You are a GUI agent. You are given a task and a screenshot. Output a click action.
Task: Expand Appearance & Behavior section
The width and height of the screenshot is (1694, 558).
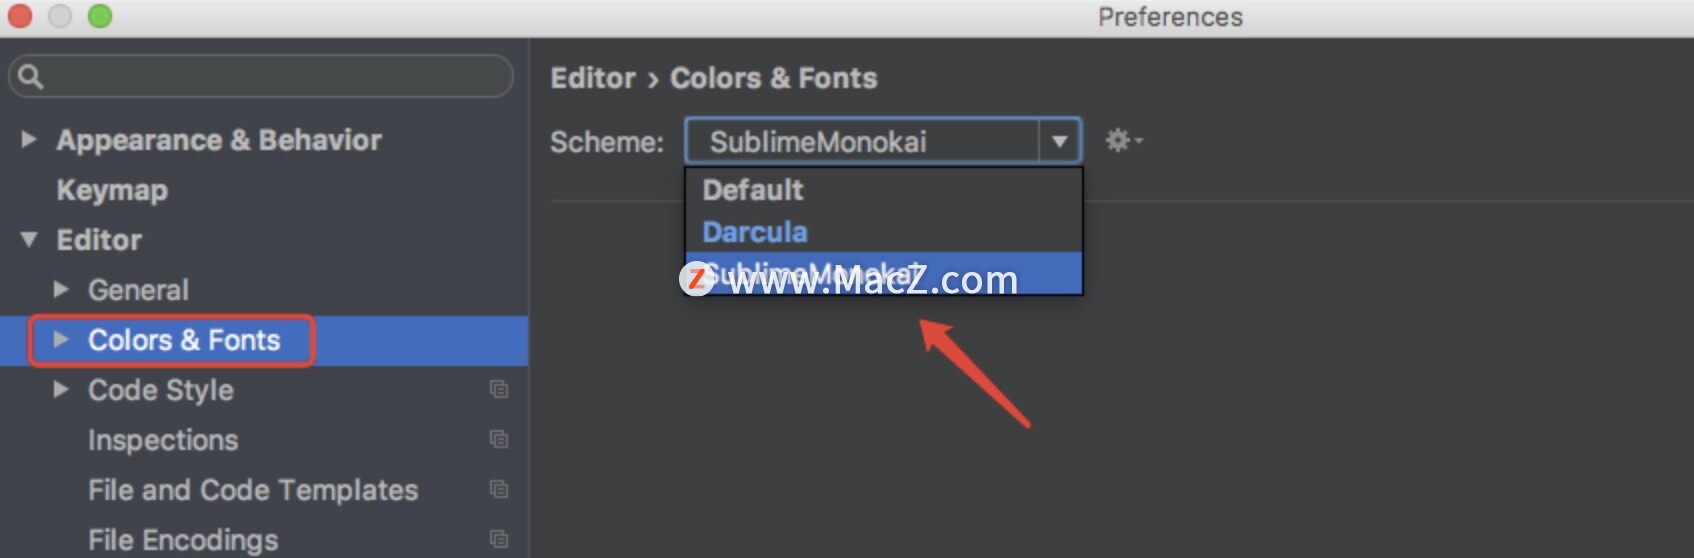click(x=29, y=139)
